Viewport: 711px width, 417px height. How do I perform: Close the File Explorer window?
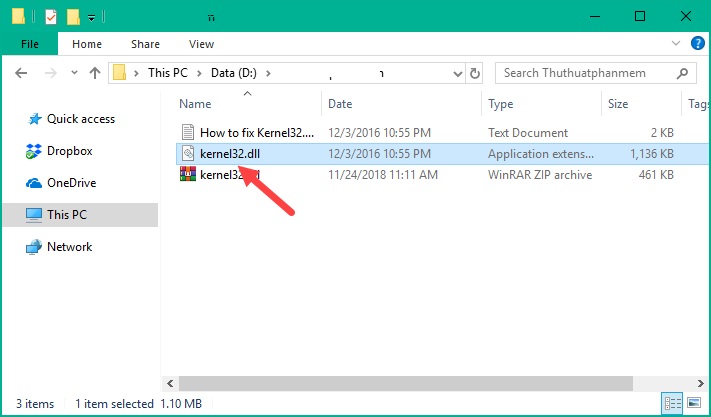point(686,16)
